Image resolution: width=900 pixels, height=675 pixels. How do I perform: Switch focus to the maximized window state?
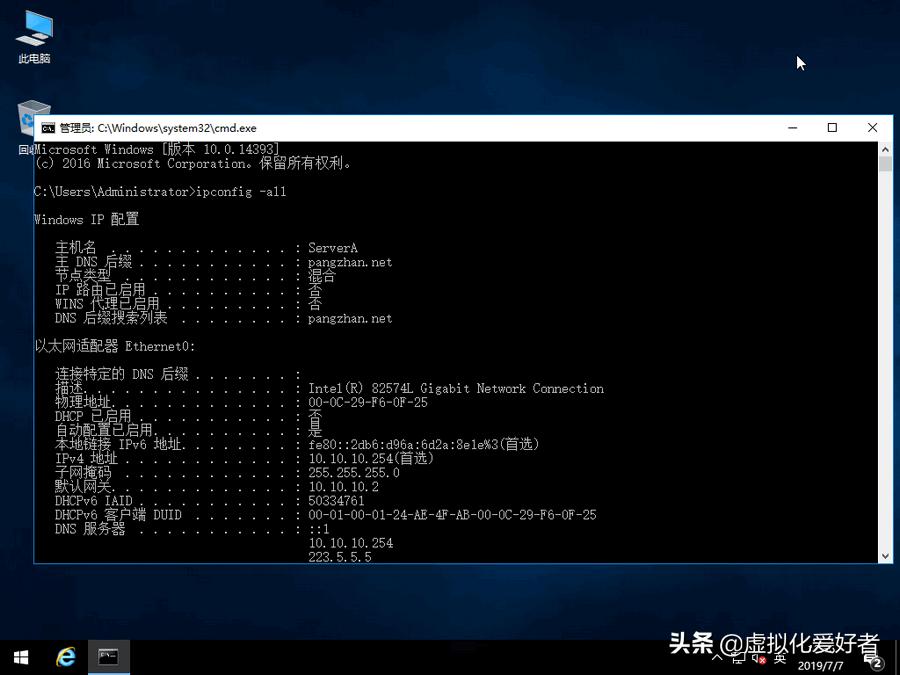click(x=832, y=128)
